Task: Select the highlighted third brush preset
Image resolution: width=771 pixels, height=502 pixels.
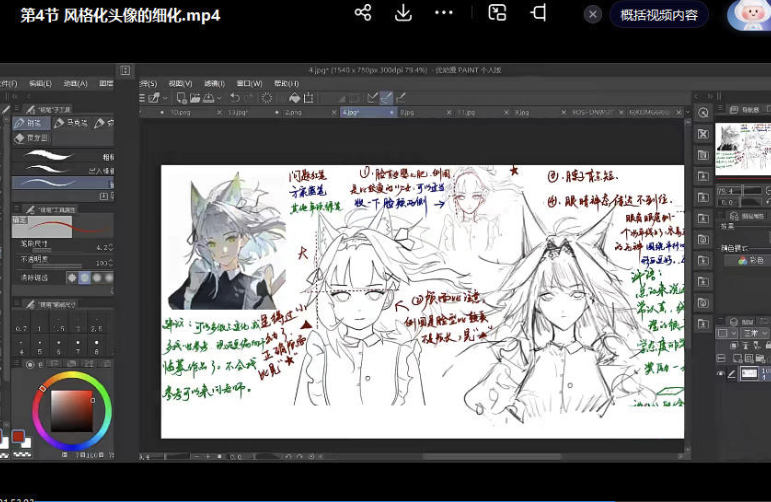Action: (63, 183)
